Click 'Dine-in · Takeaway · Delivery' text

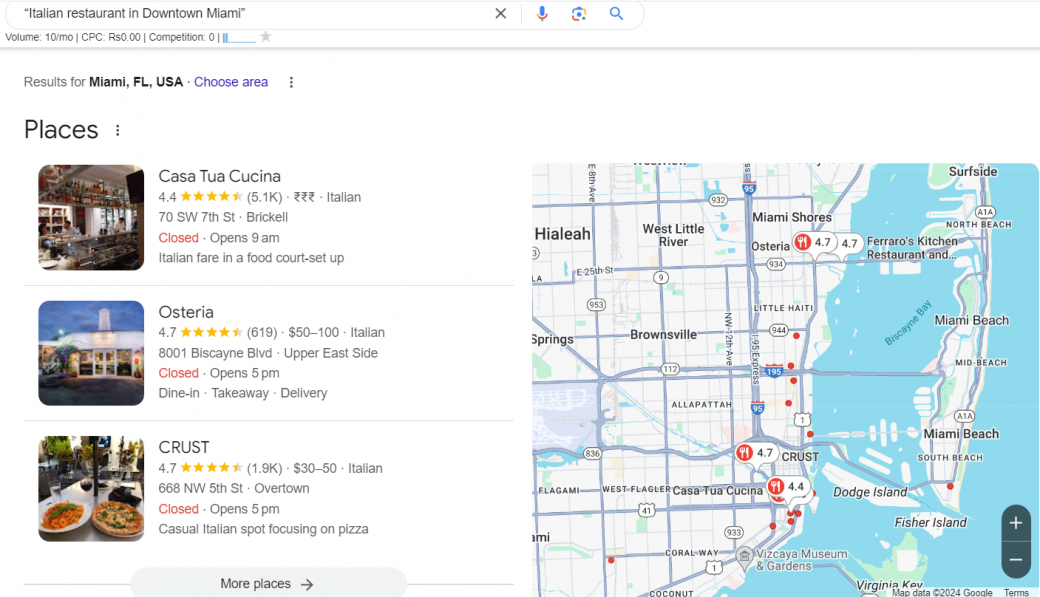point(243,393)
